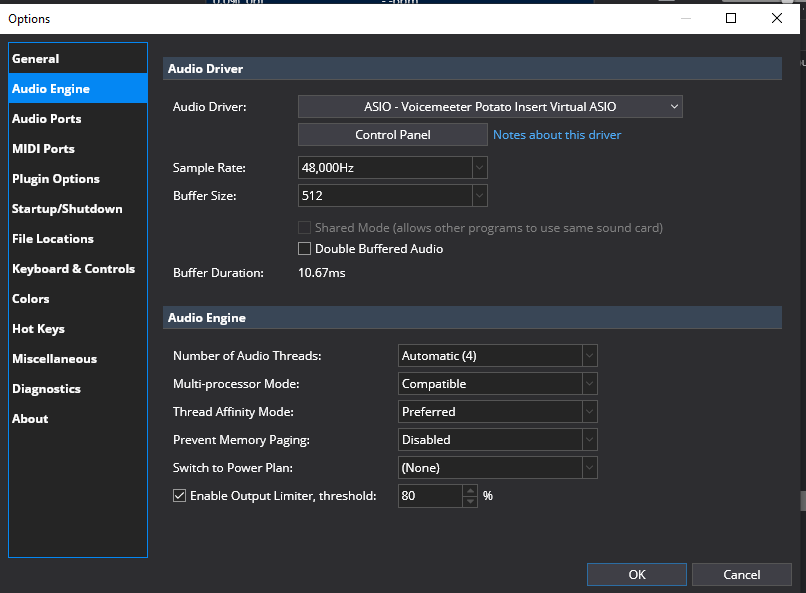
Task: Select Plugin Options in the sidebar
Action: point(56,179)
